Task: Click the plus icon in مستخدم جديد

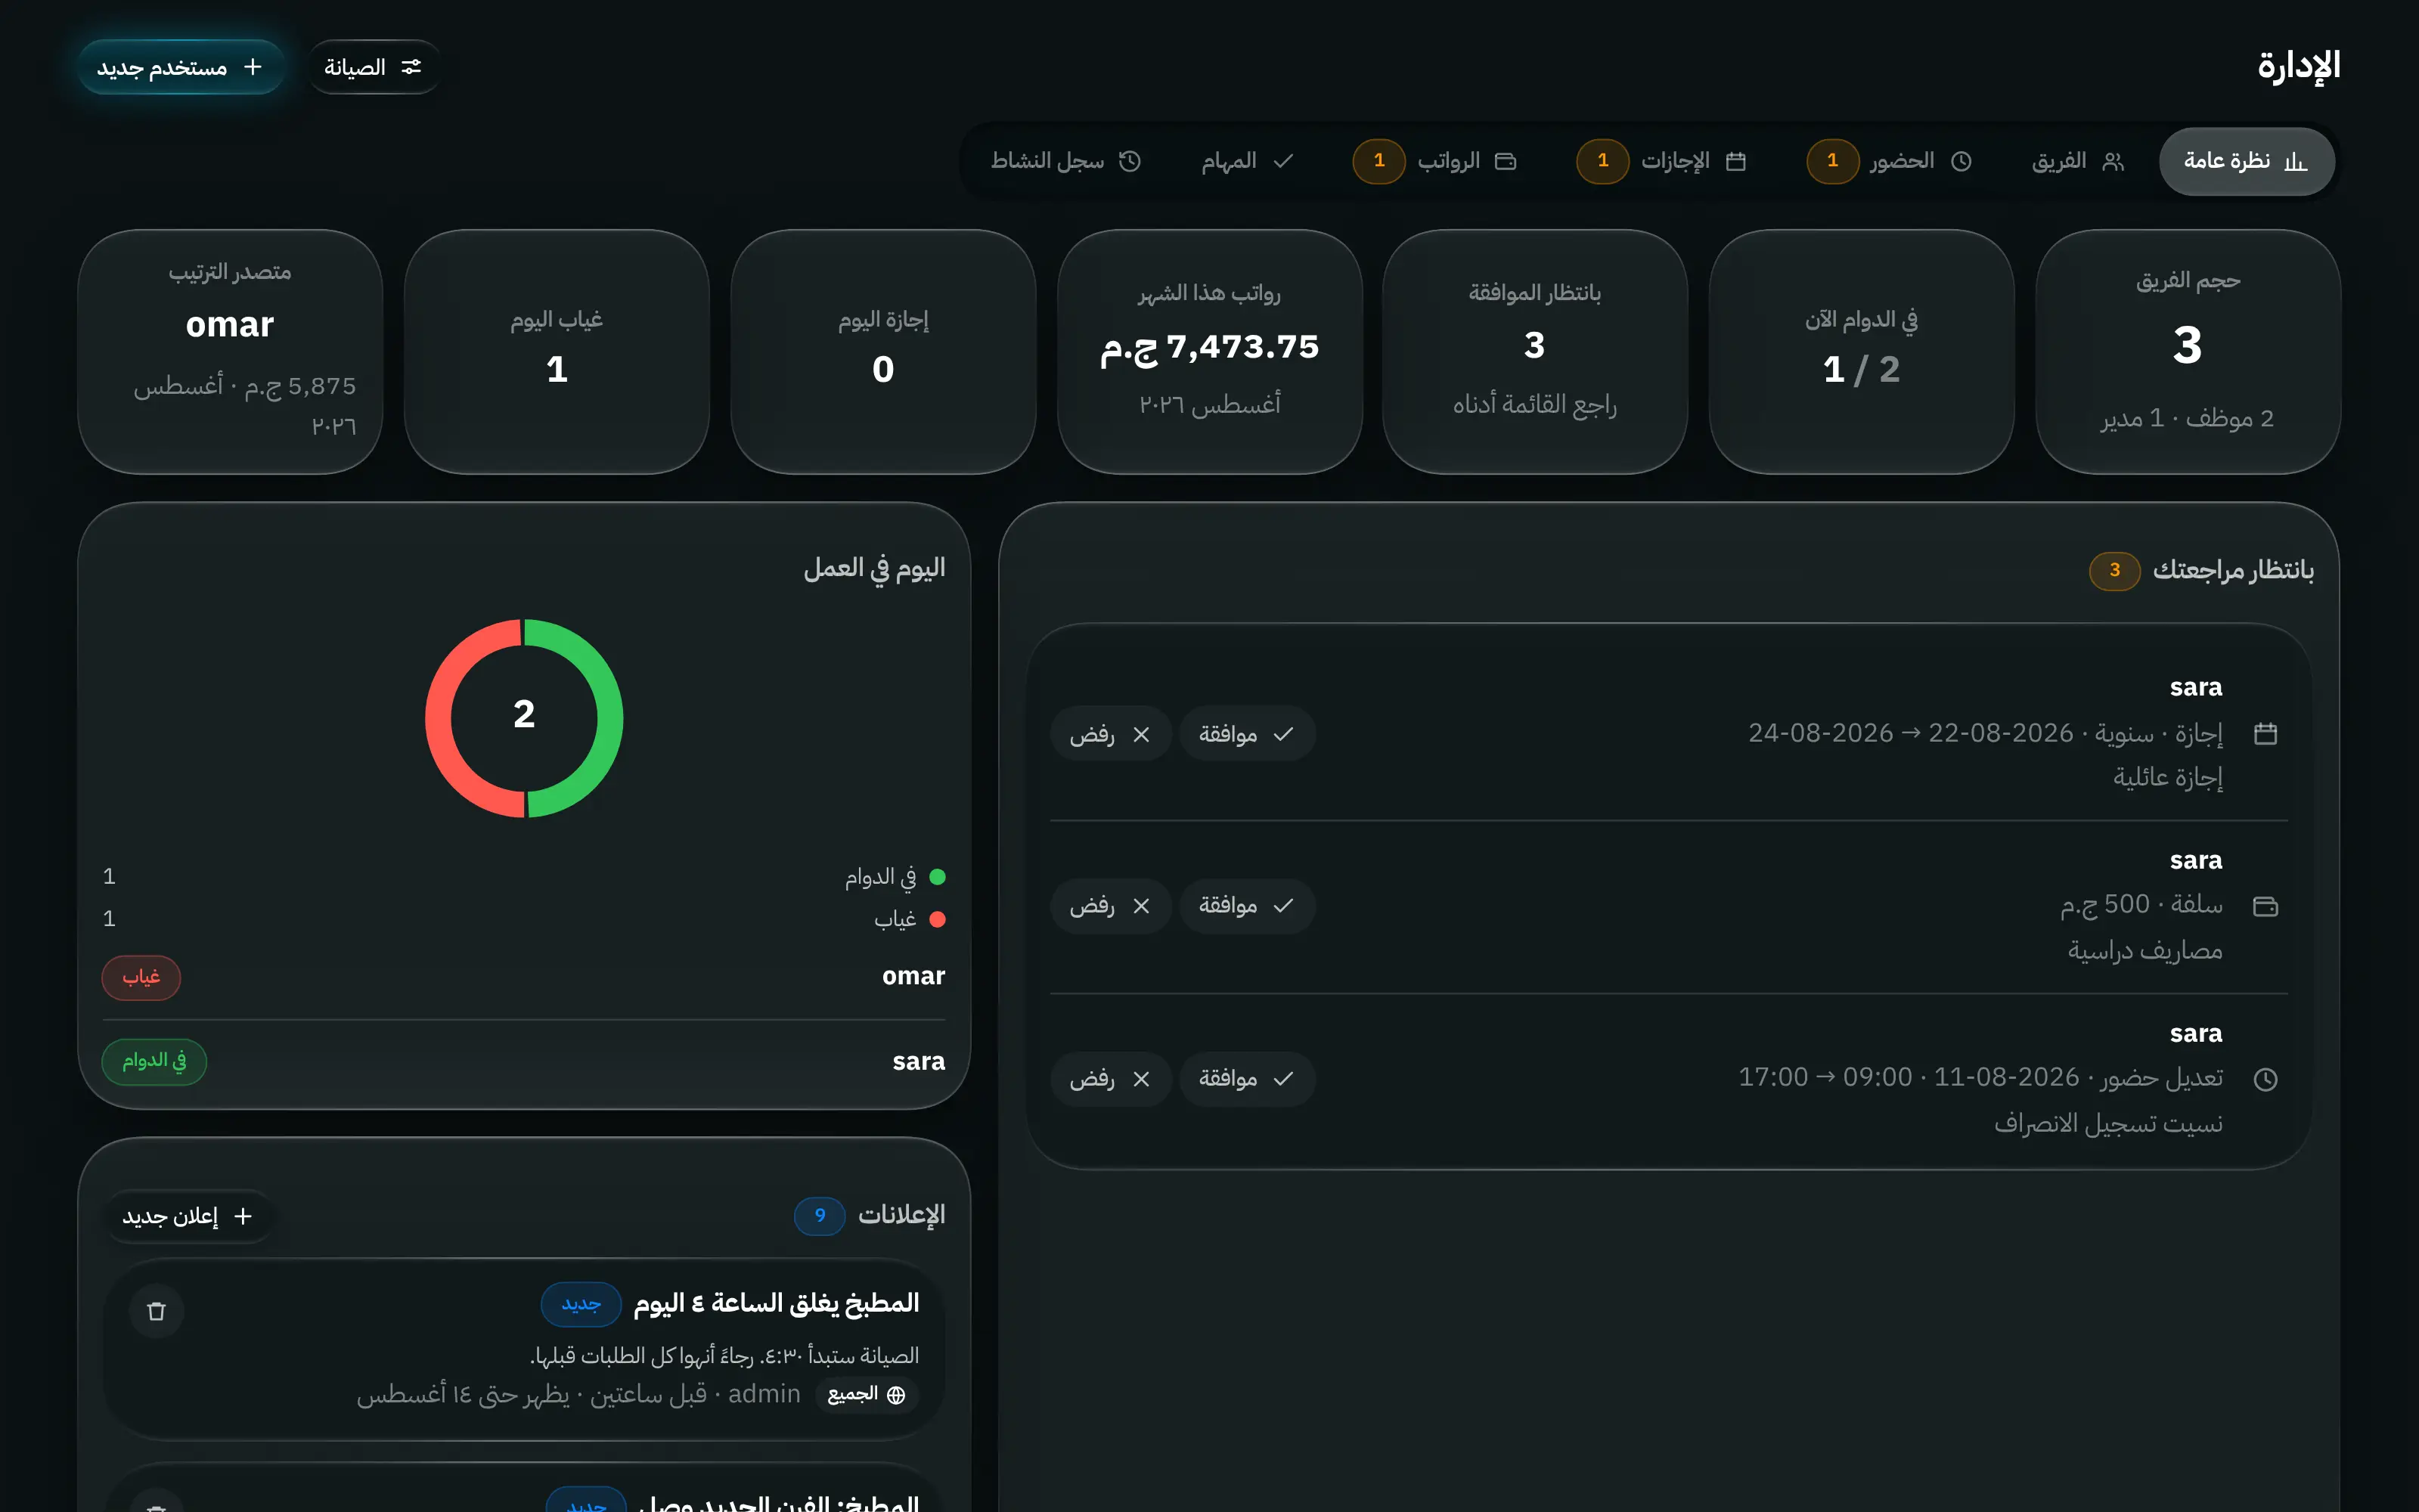Action: coord(253,67)
